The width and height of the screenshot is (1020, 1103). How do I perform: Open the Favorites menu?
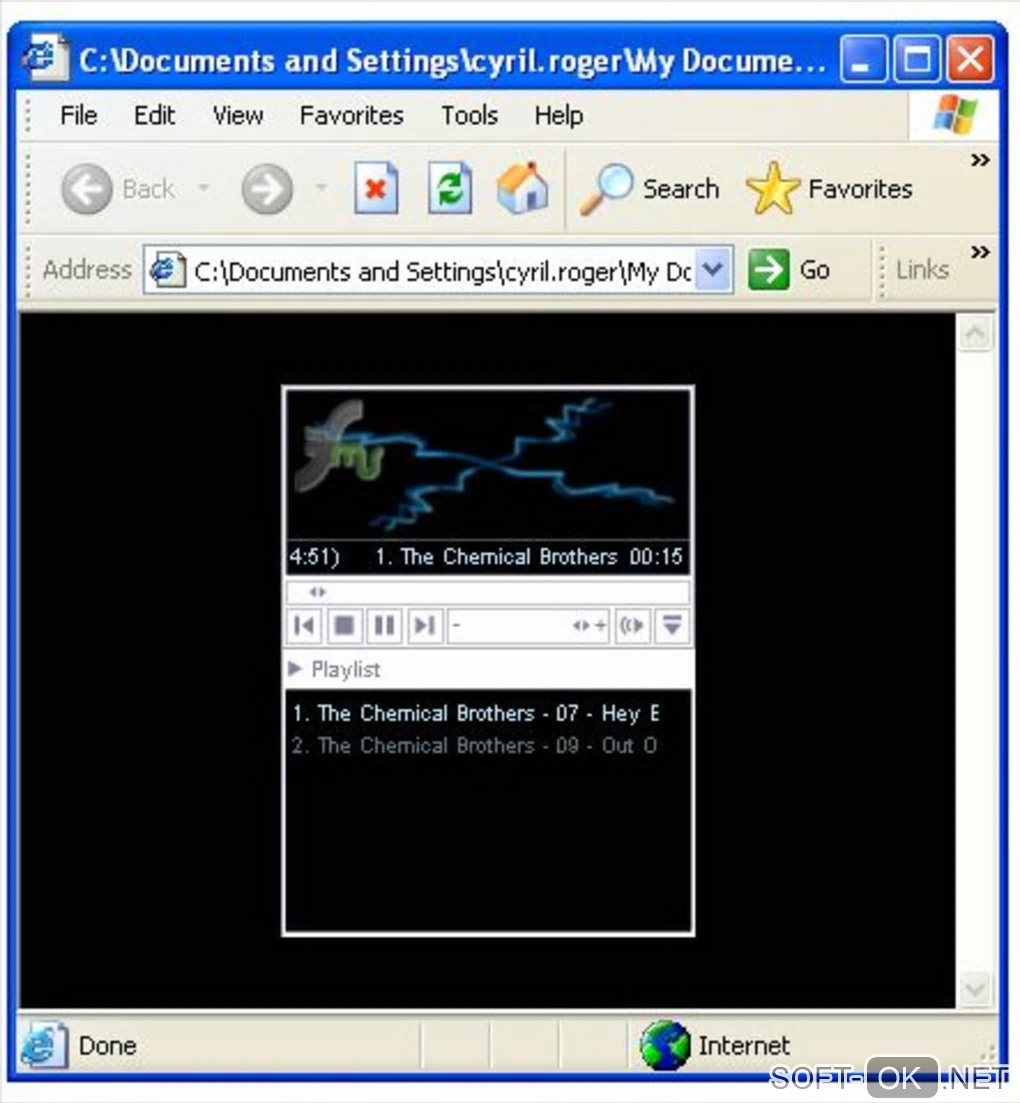[x=351, y=115]
